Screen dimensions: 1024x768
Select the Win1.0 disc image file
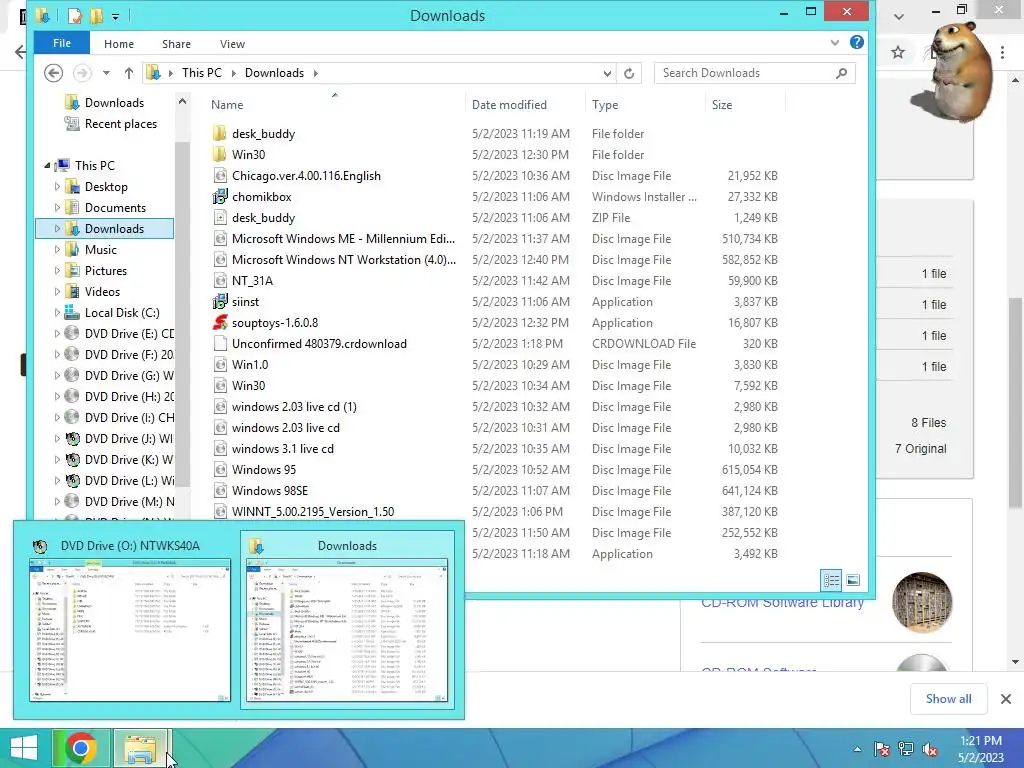pos(250,364)
